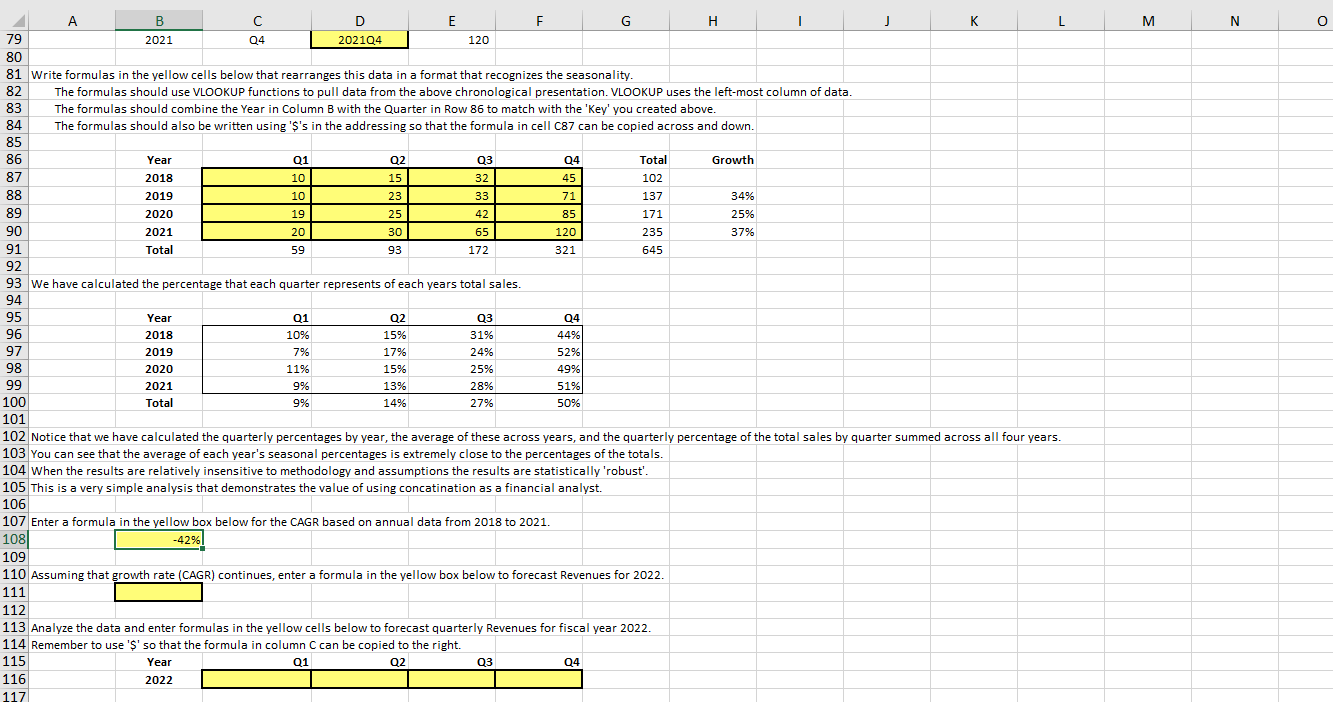Click 2021 Q1 cell showing 20
Screen dimensions: 1333x702
[256, 231]
